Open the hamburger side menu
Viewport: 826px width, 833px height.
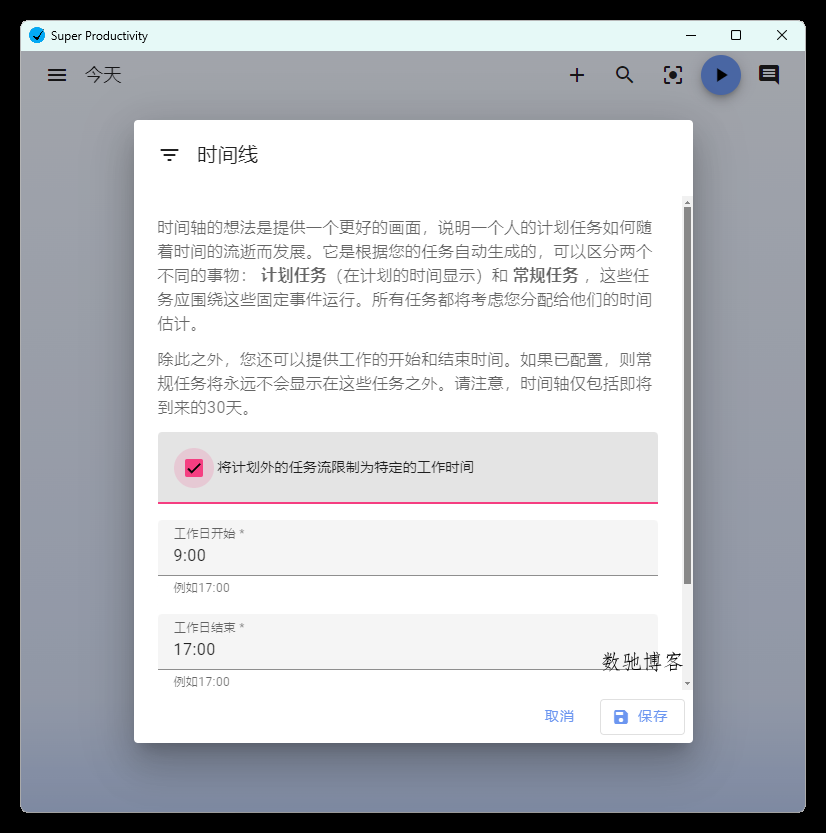pyautogui.click(x=57, y=75)
